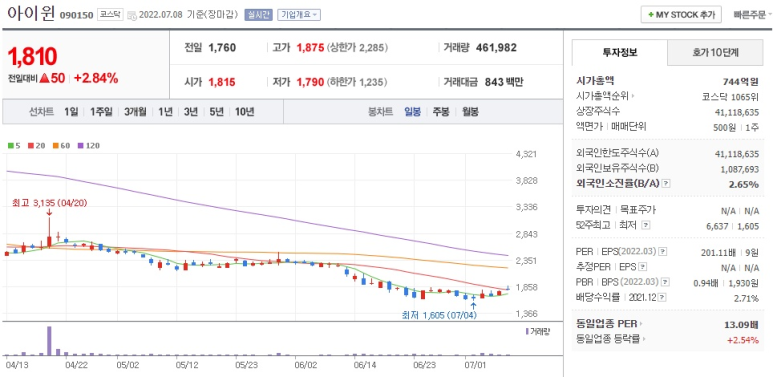Select the 월봉 candlestick chart
Viewport: 773px width, 377px height.
click(x=470, y=112)
